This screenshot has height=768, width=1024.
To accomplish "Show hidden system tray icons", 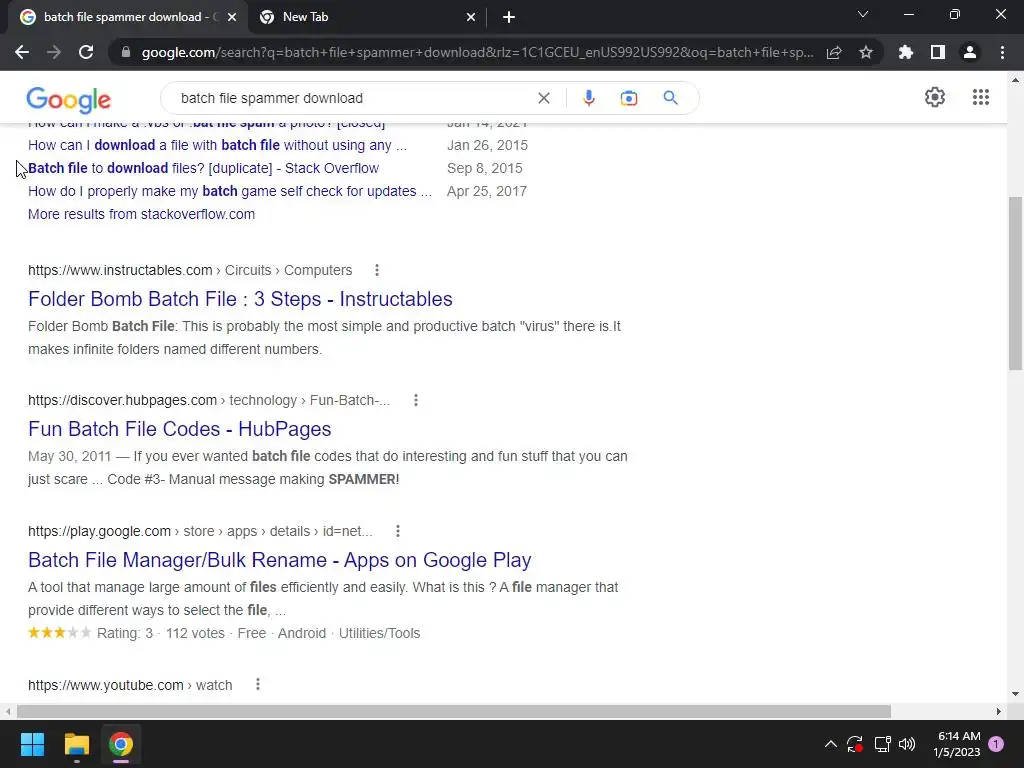I will tap(831, 744).
